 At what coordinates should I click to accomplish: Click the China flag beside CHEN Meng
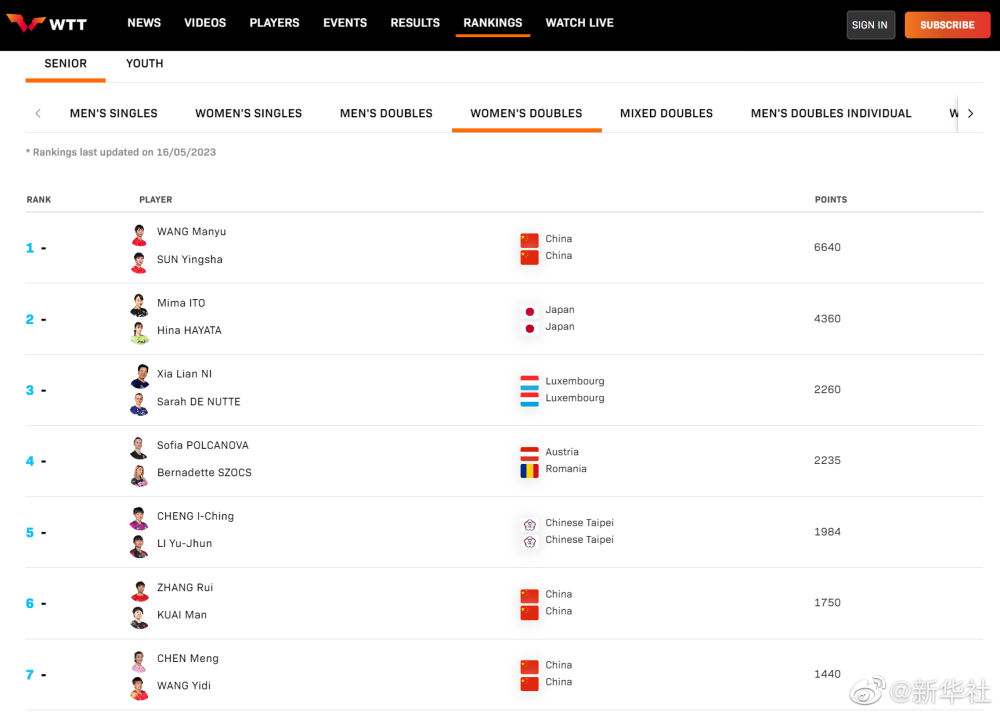(529, 667)
